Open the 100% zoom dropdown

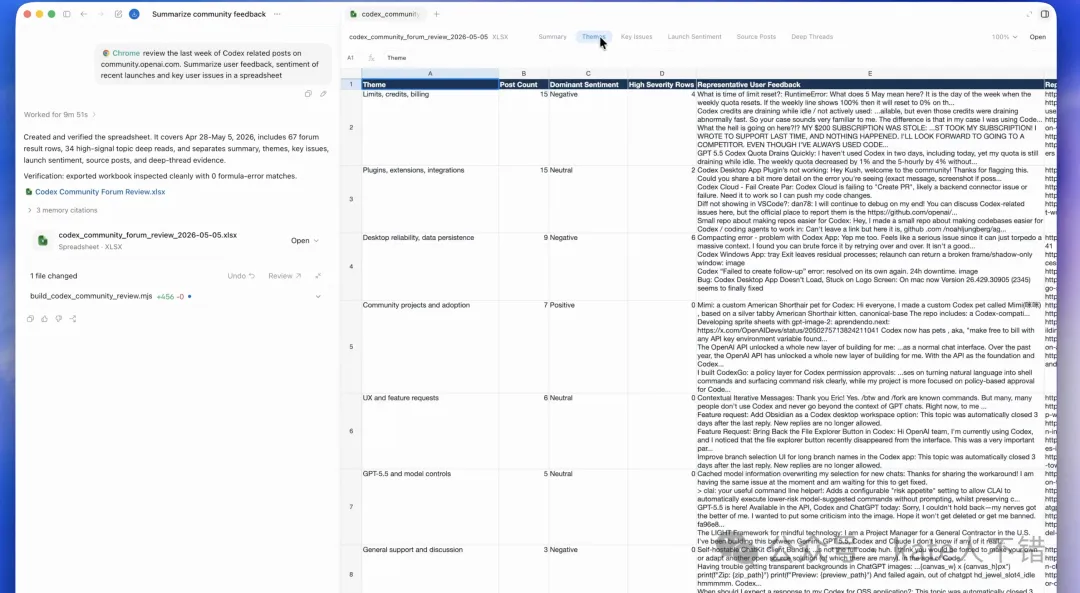[1004, 37]
